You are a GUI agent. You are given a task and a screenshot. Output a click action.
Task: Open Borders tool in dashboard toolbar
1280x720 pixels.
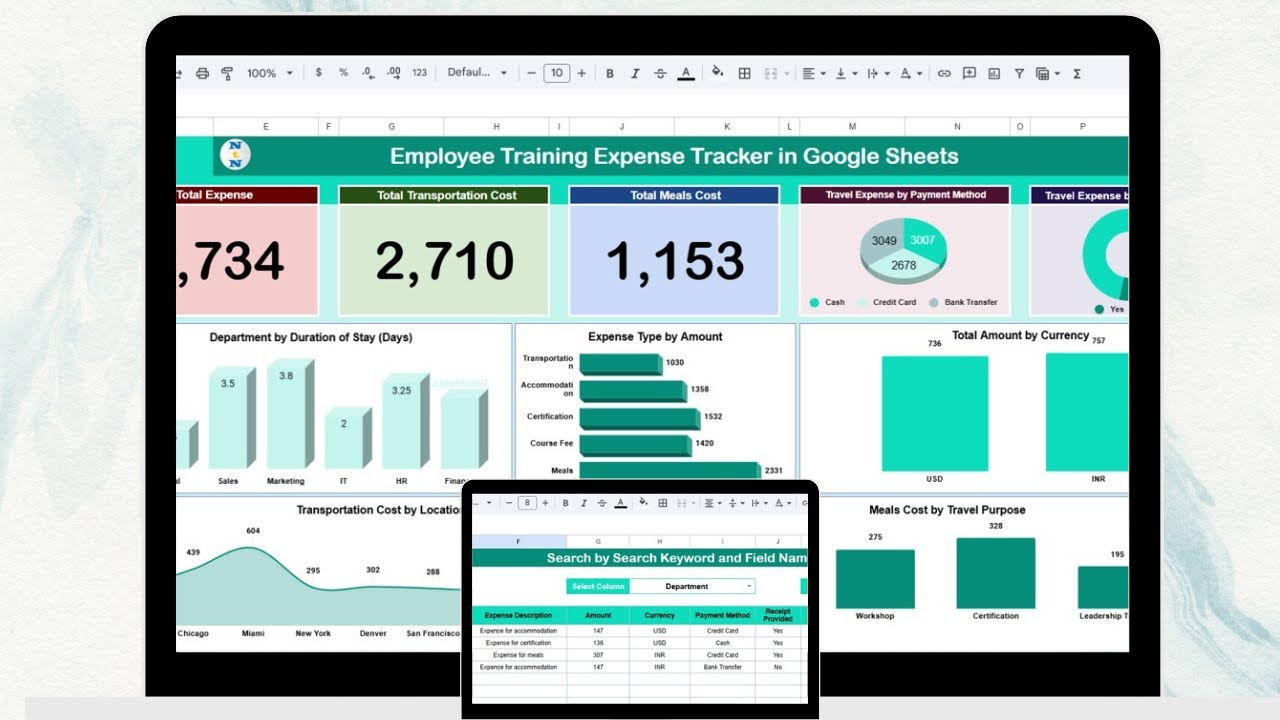744,73
